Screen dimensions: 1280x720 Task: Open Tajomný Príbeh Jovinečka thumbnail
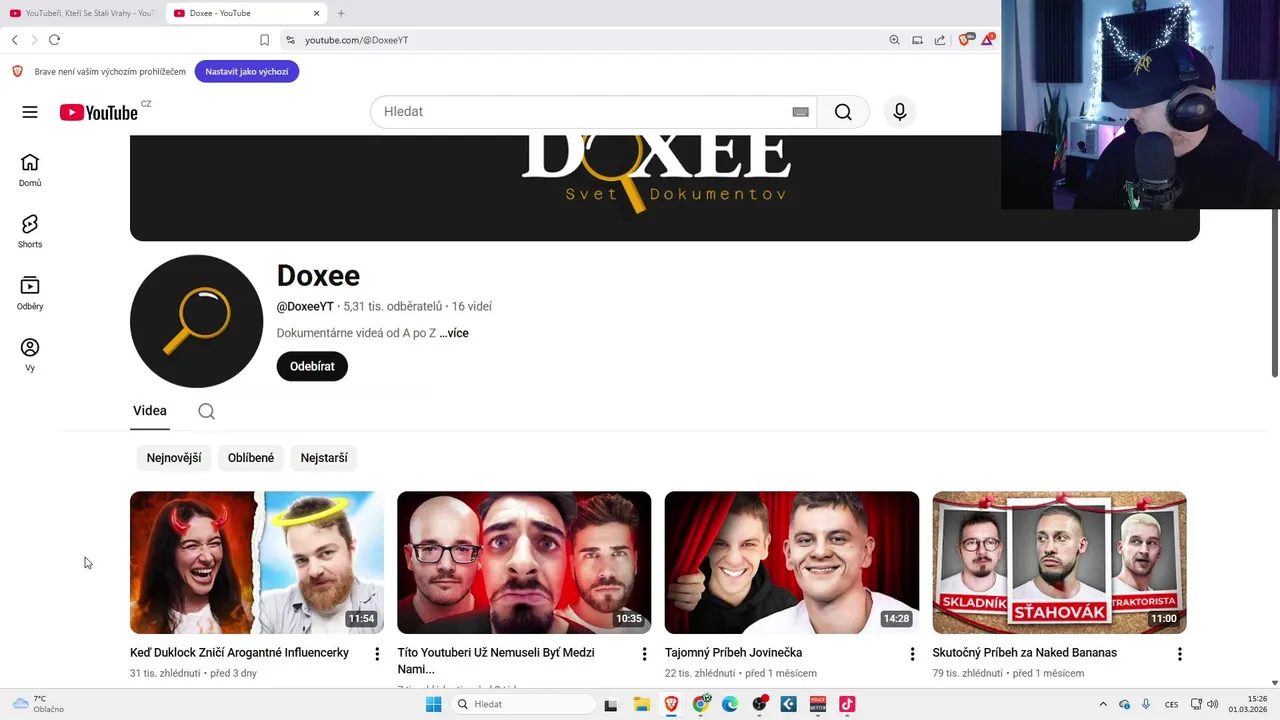[x=792, y=562]
